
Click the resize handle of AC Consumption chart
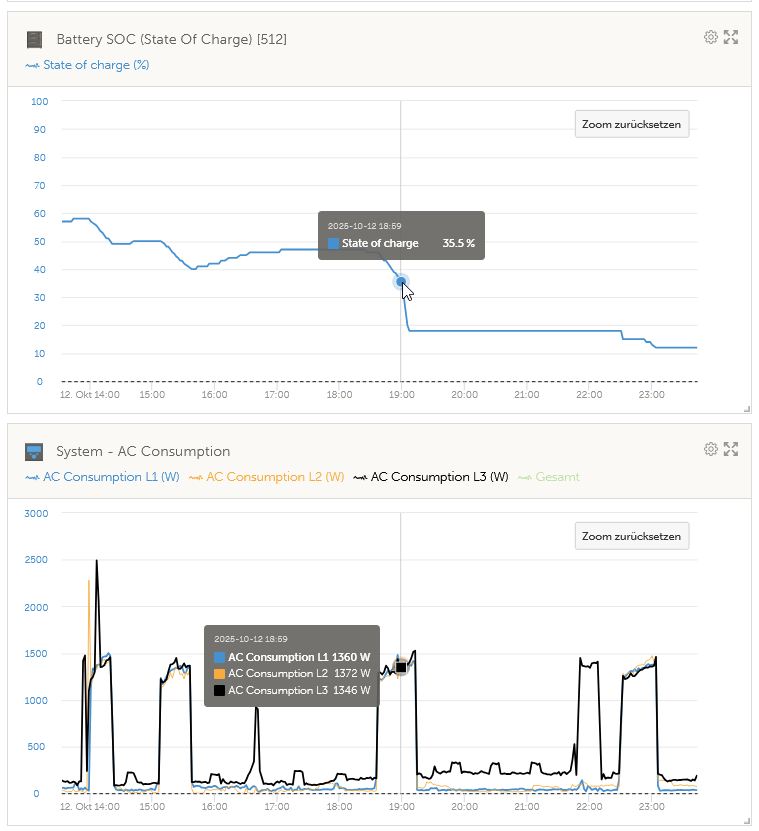[x=746, y=821]
